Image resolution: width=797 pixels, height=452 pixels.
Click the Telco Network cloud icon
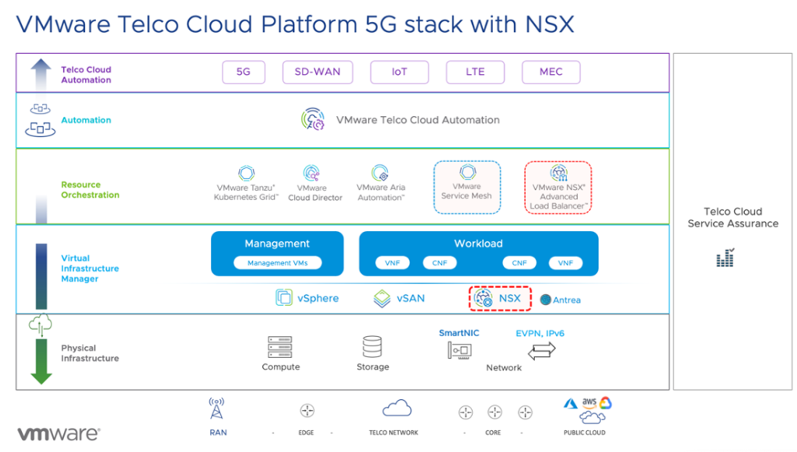tap(397, 408)
